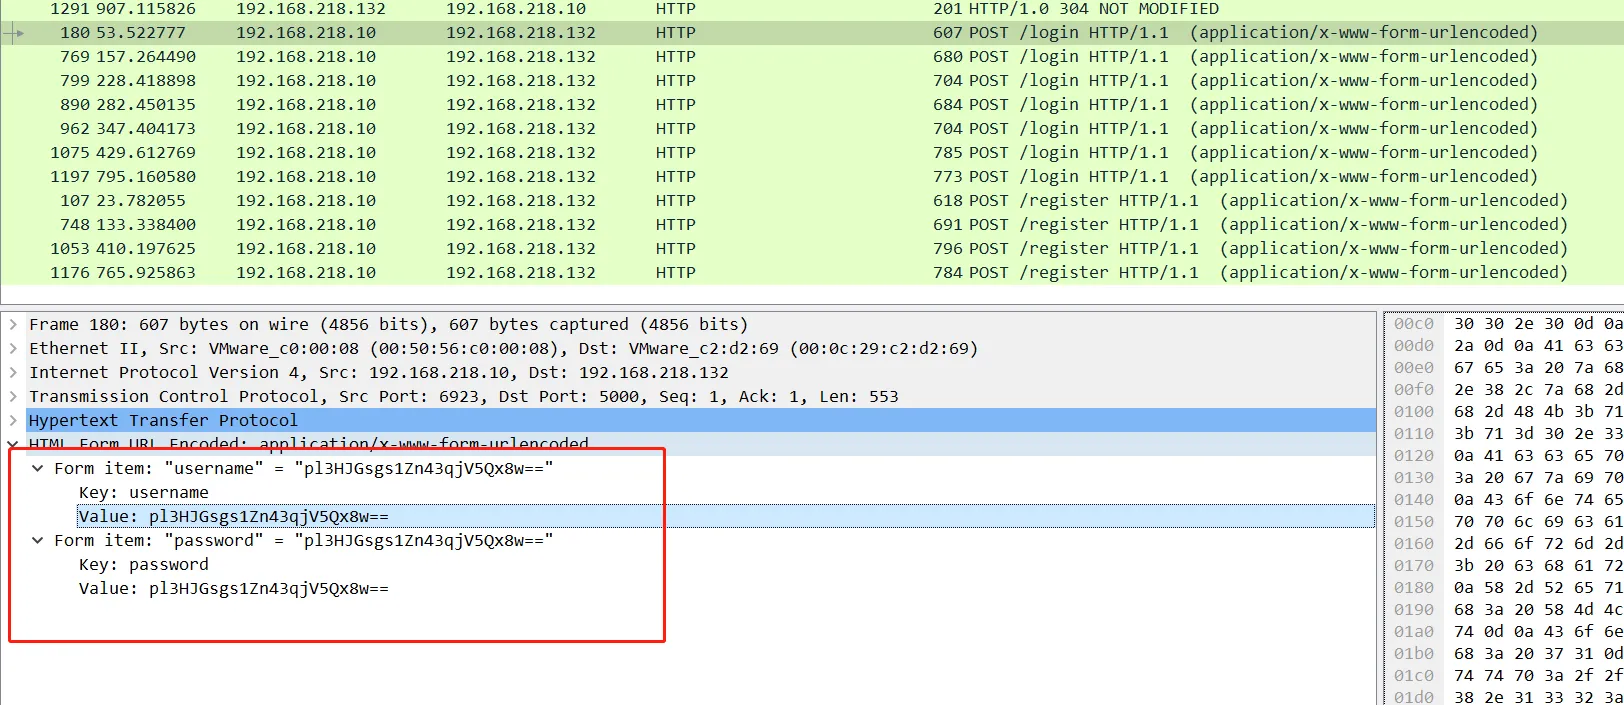This screenshot has width=1624, height=705.
Task: Click hex dump offset 00c0 row
Action: 1500,324
